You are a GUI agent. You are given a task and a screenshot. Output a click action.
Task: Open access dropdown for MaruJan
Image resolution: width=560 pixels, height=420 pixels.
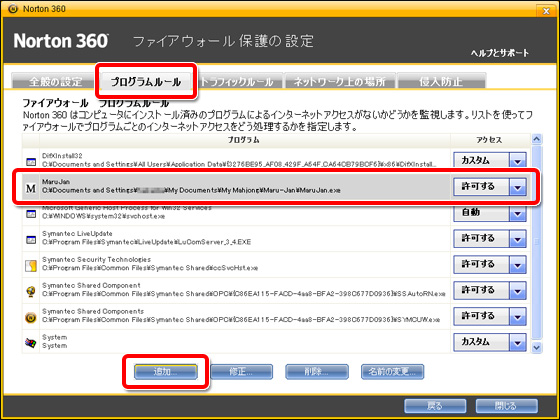click(x=518, y=187)
